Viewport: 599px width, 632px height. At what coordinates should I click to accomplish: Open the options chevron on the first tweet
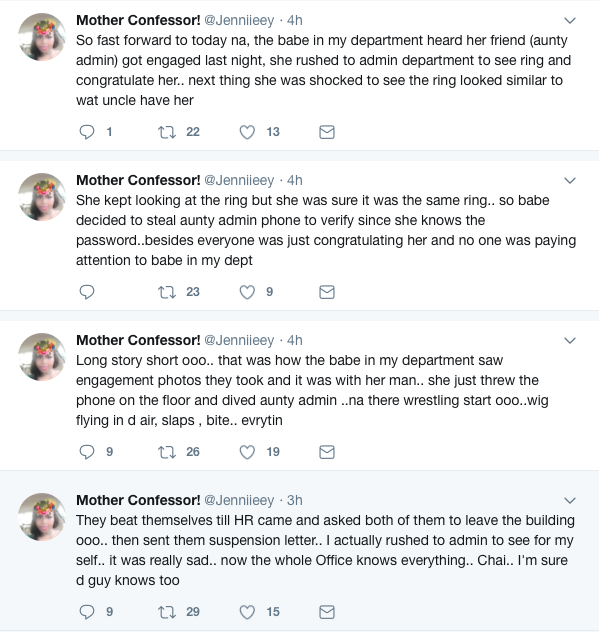[570, 20]
